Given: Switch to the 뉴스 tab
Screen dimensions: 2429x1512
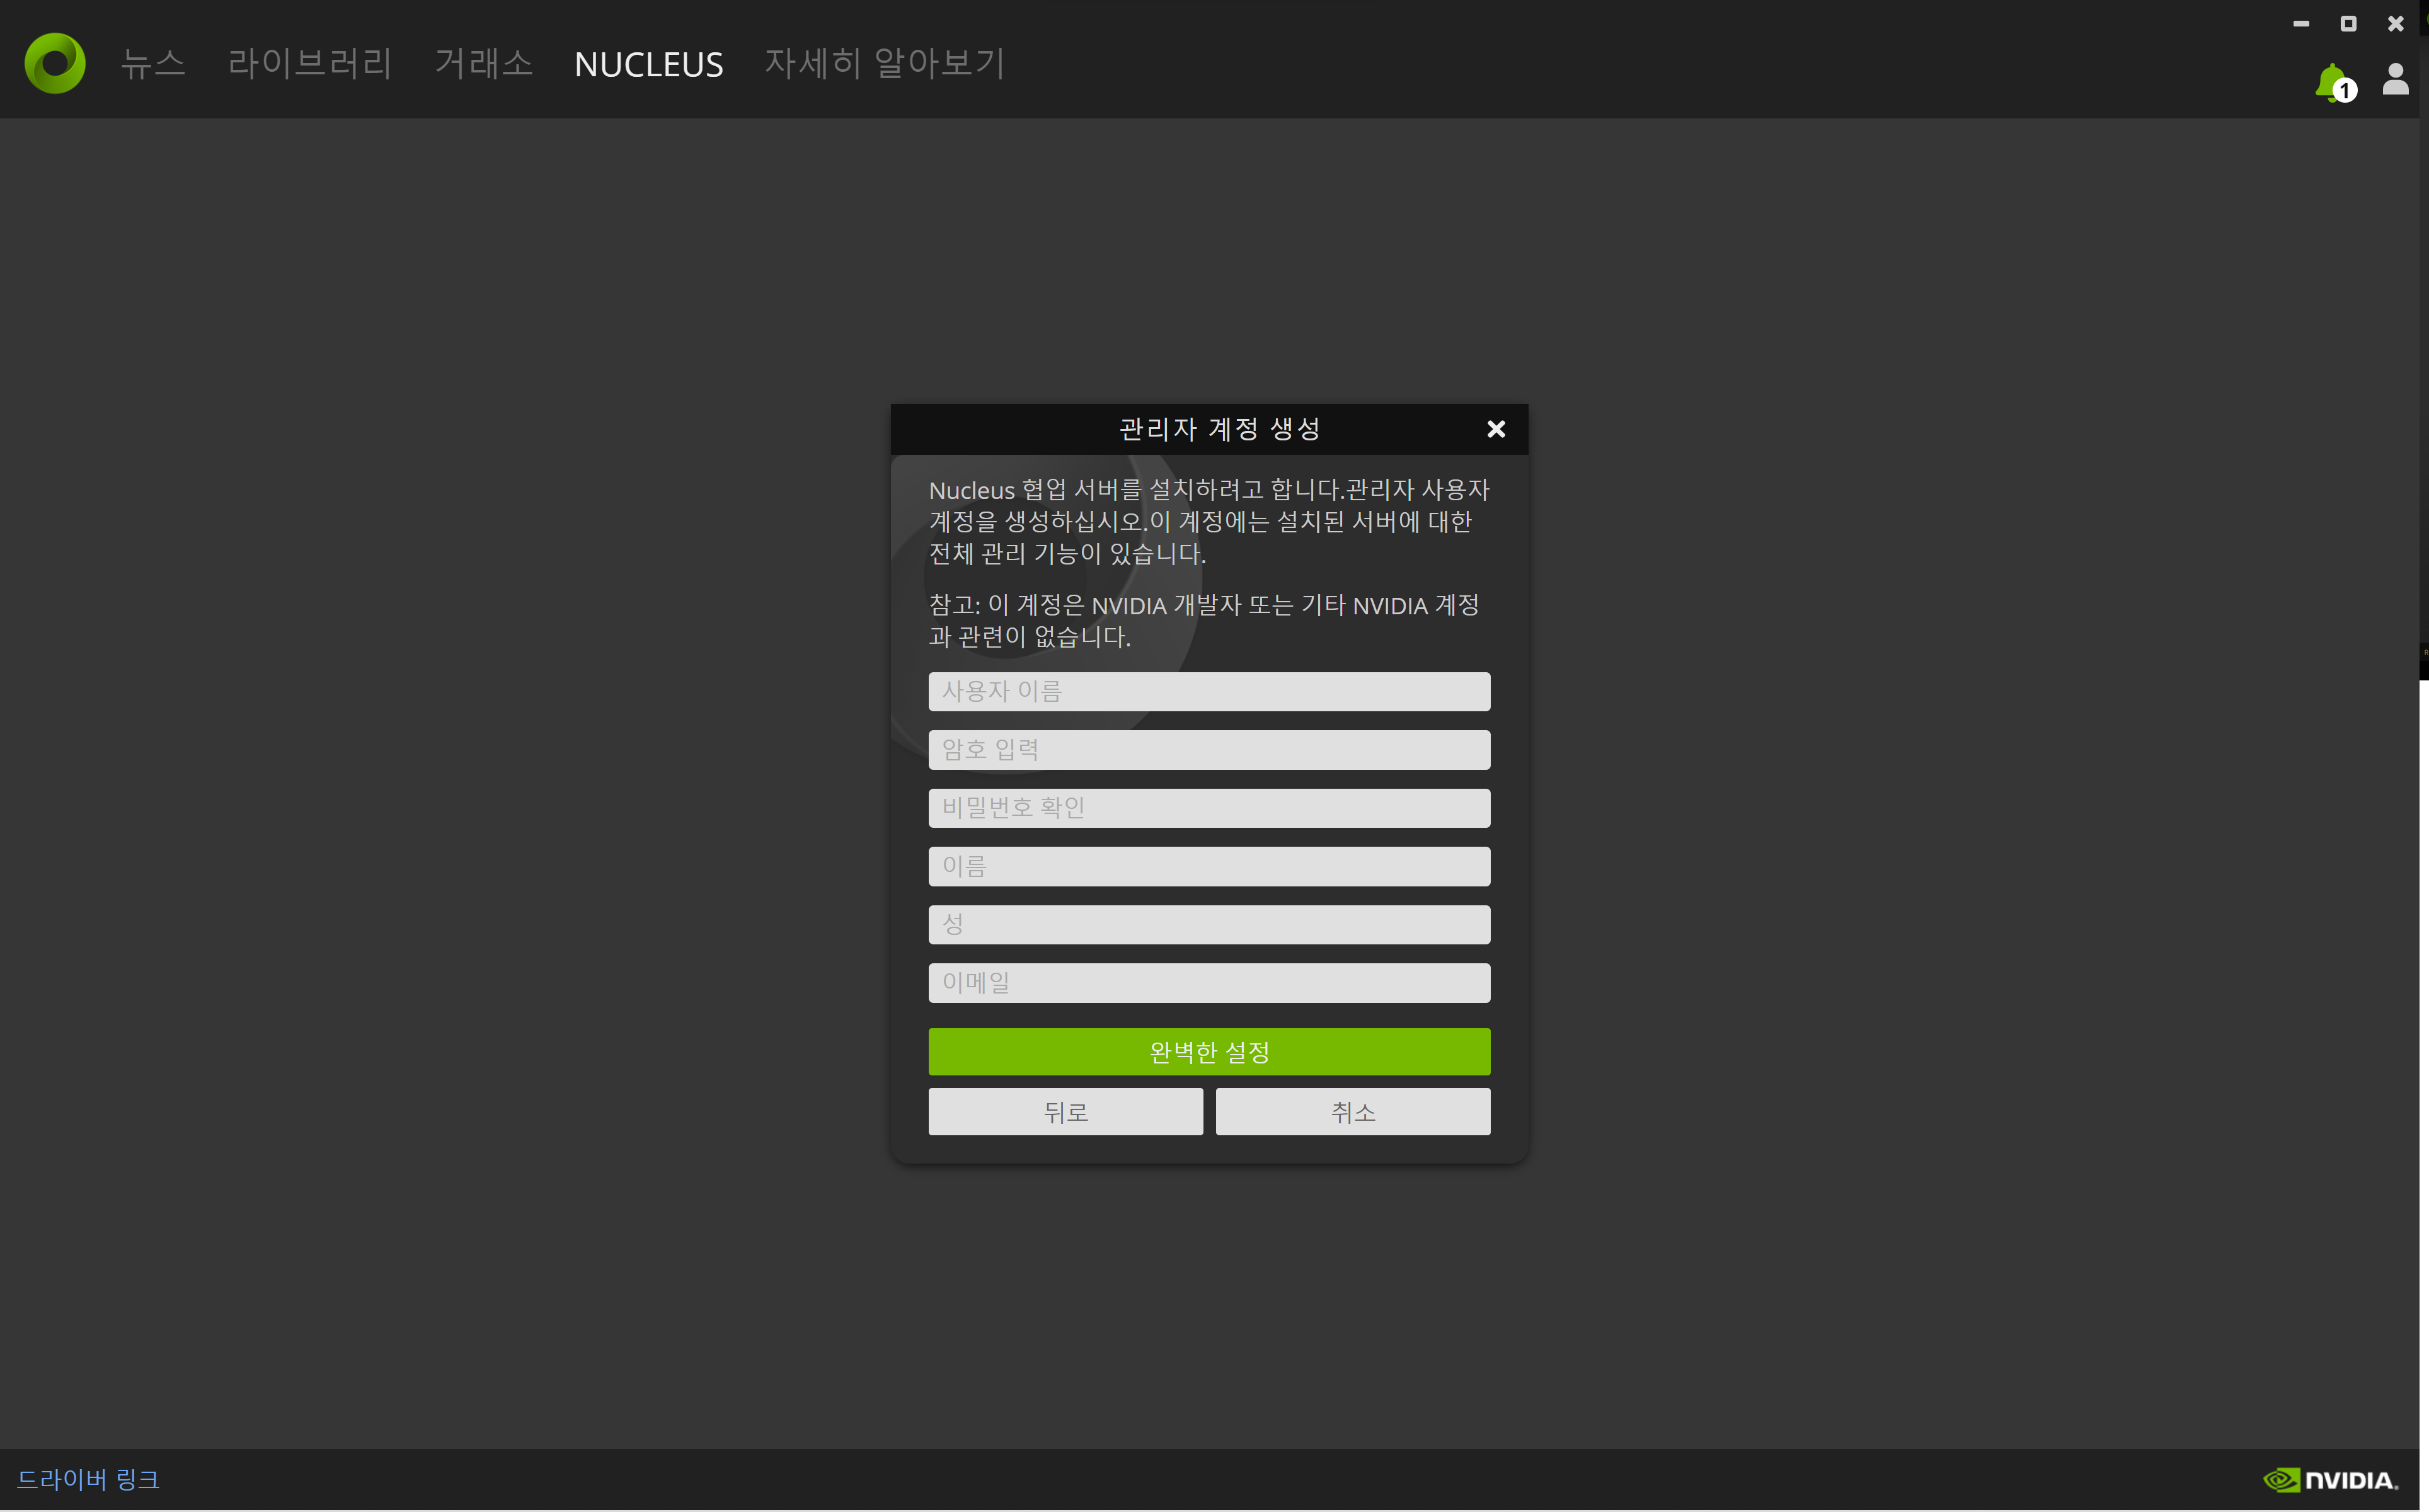Looking at the screenshot, I should (x=153, y=64).
